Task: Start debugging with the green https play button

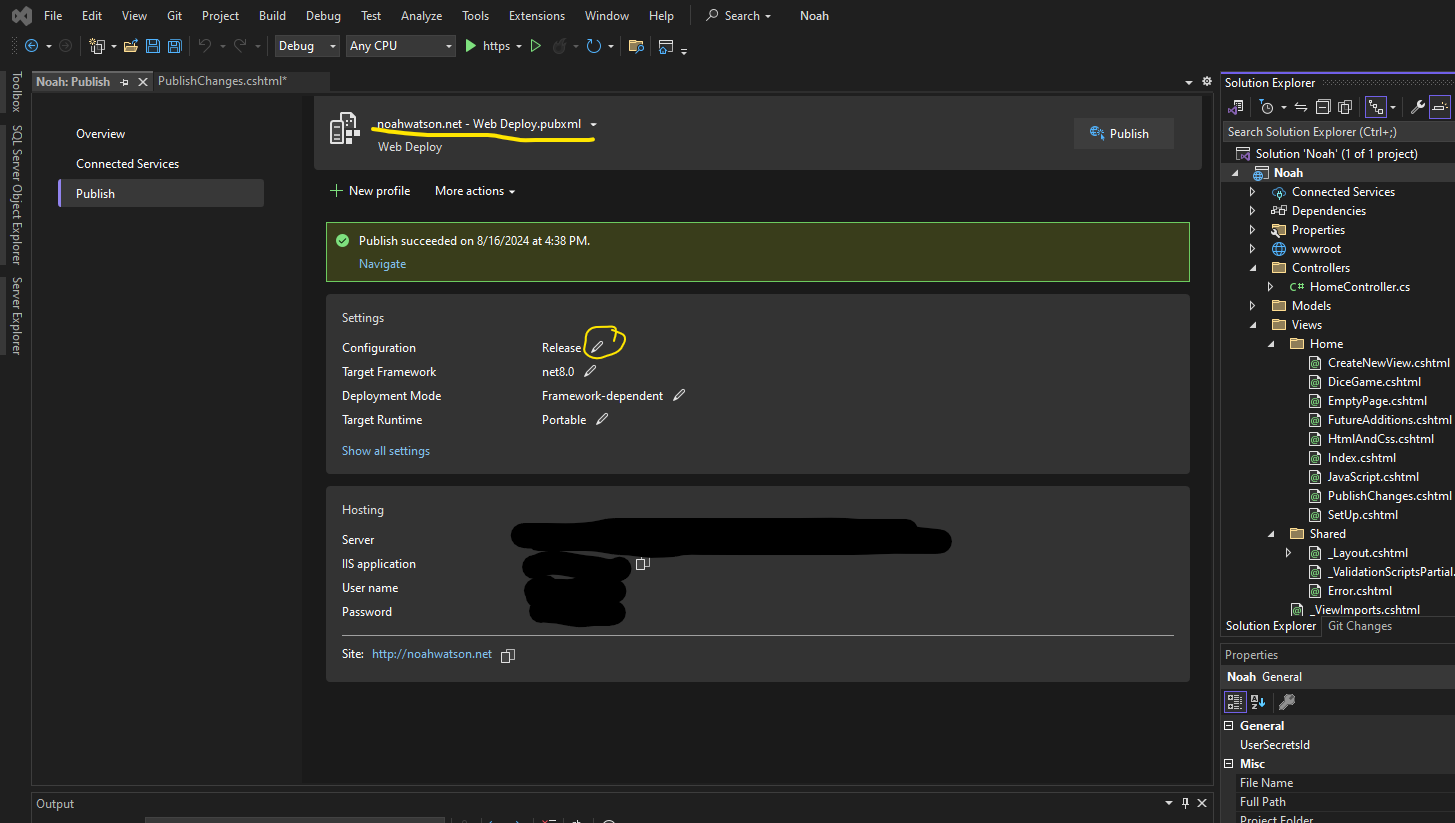Action: point(470,46)
